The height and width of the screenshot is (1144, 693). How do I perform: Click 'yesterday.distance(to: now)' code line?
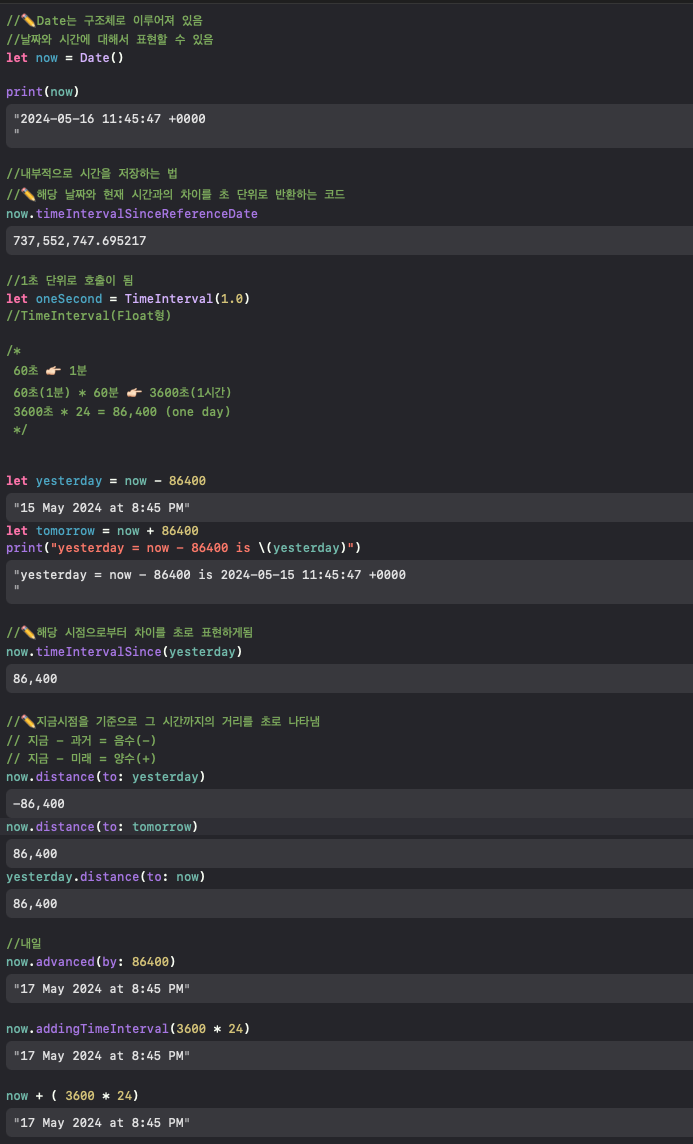coord(106,877)
